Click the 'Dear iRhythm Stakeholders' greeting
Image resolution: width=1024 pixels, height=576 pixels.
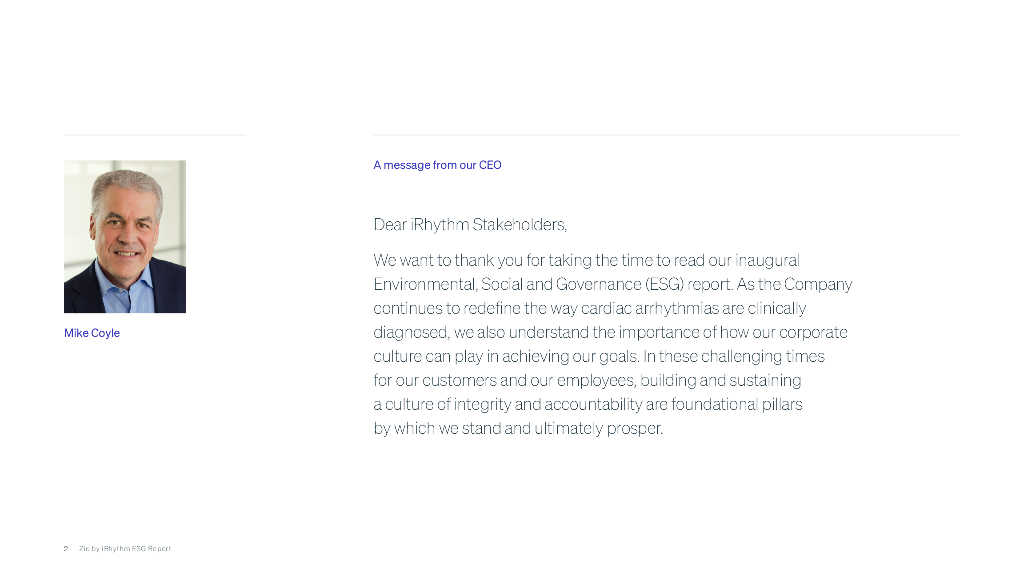tap(470, 224)
